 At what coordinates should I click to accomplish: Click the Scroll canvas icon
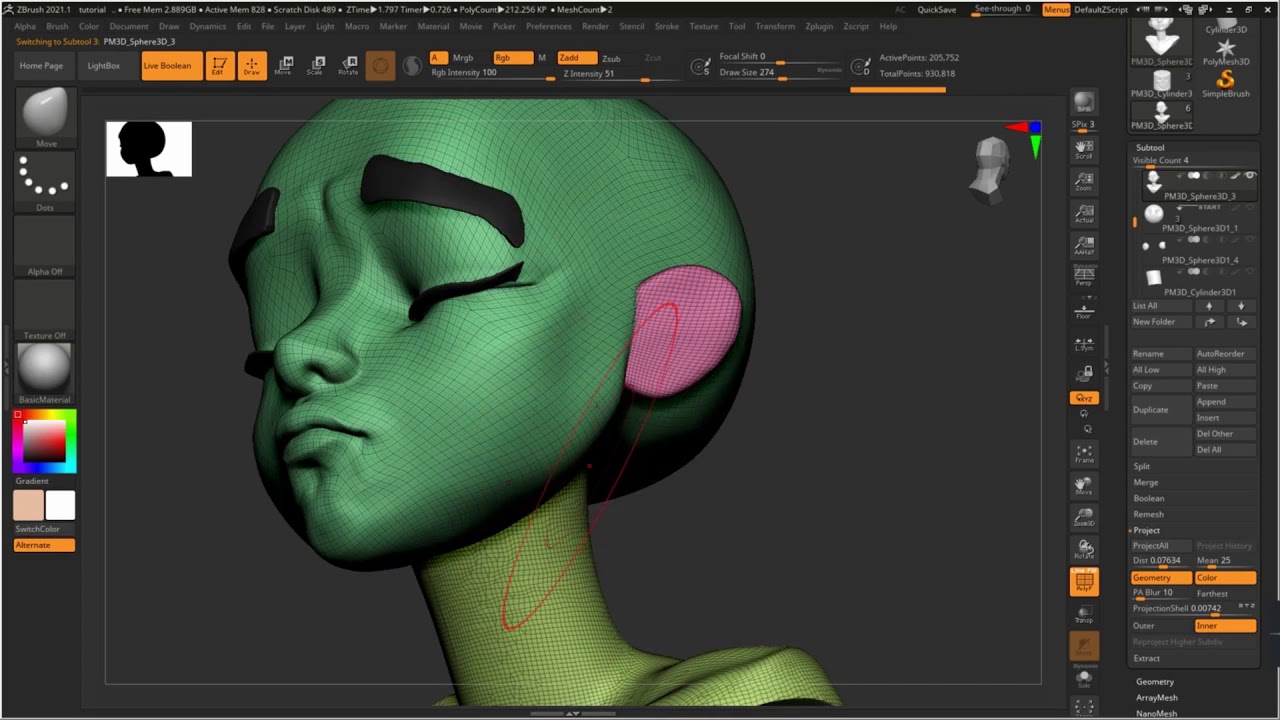(x=1084, y=150)
